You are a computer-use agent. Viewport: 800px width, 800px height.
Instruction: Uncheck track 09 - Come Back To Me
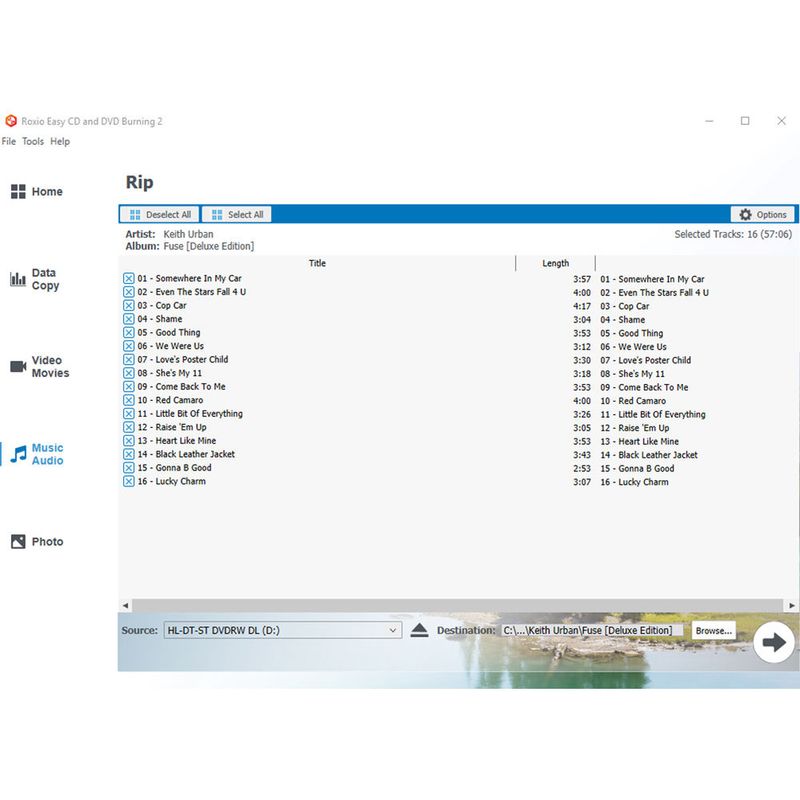[129, 387]
